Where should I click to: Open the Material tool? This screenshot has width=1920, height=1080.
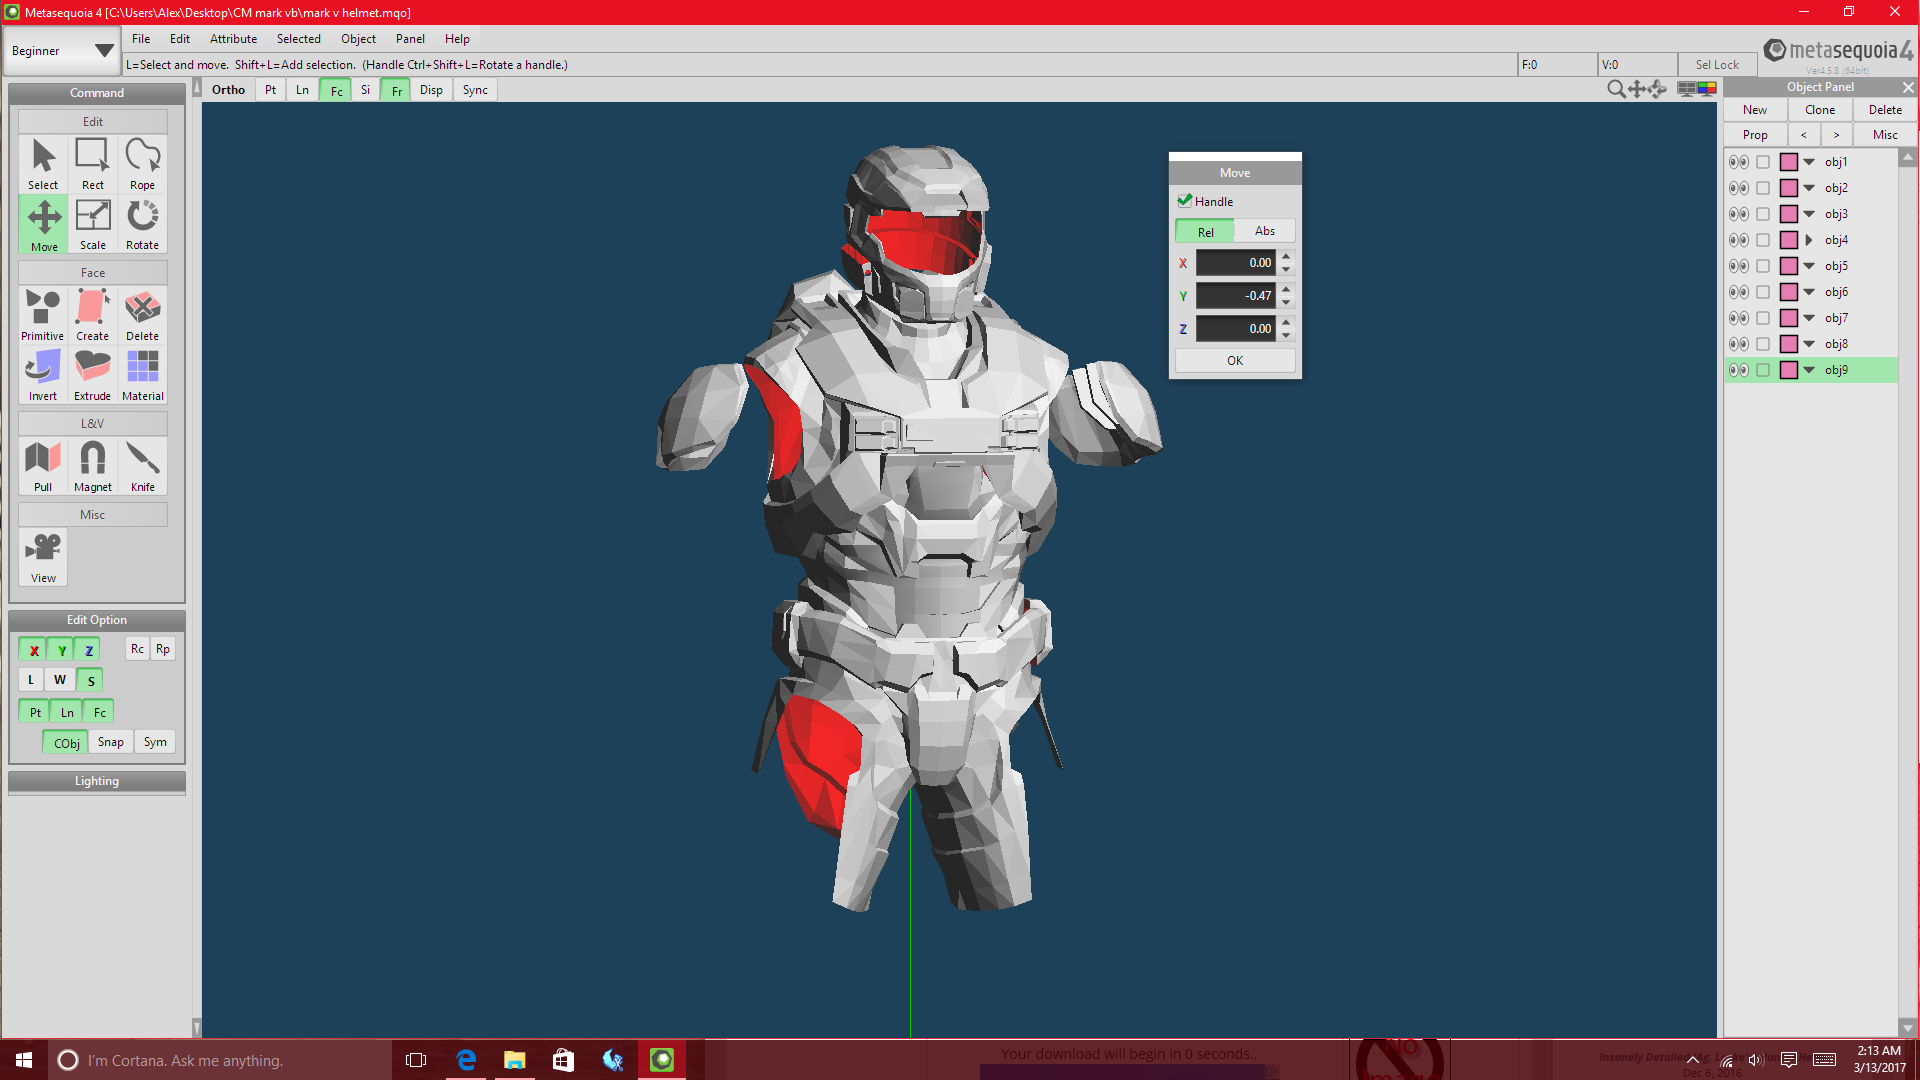142,375
